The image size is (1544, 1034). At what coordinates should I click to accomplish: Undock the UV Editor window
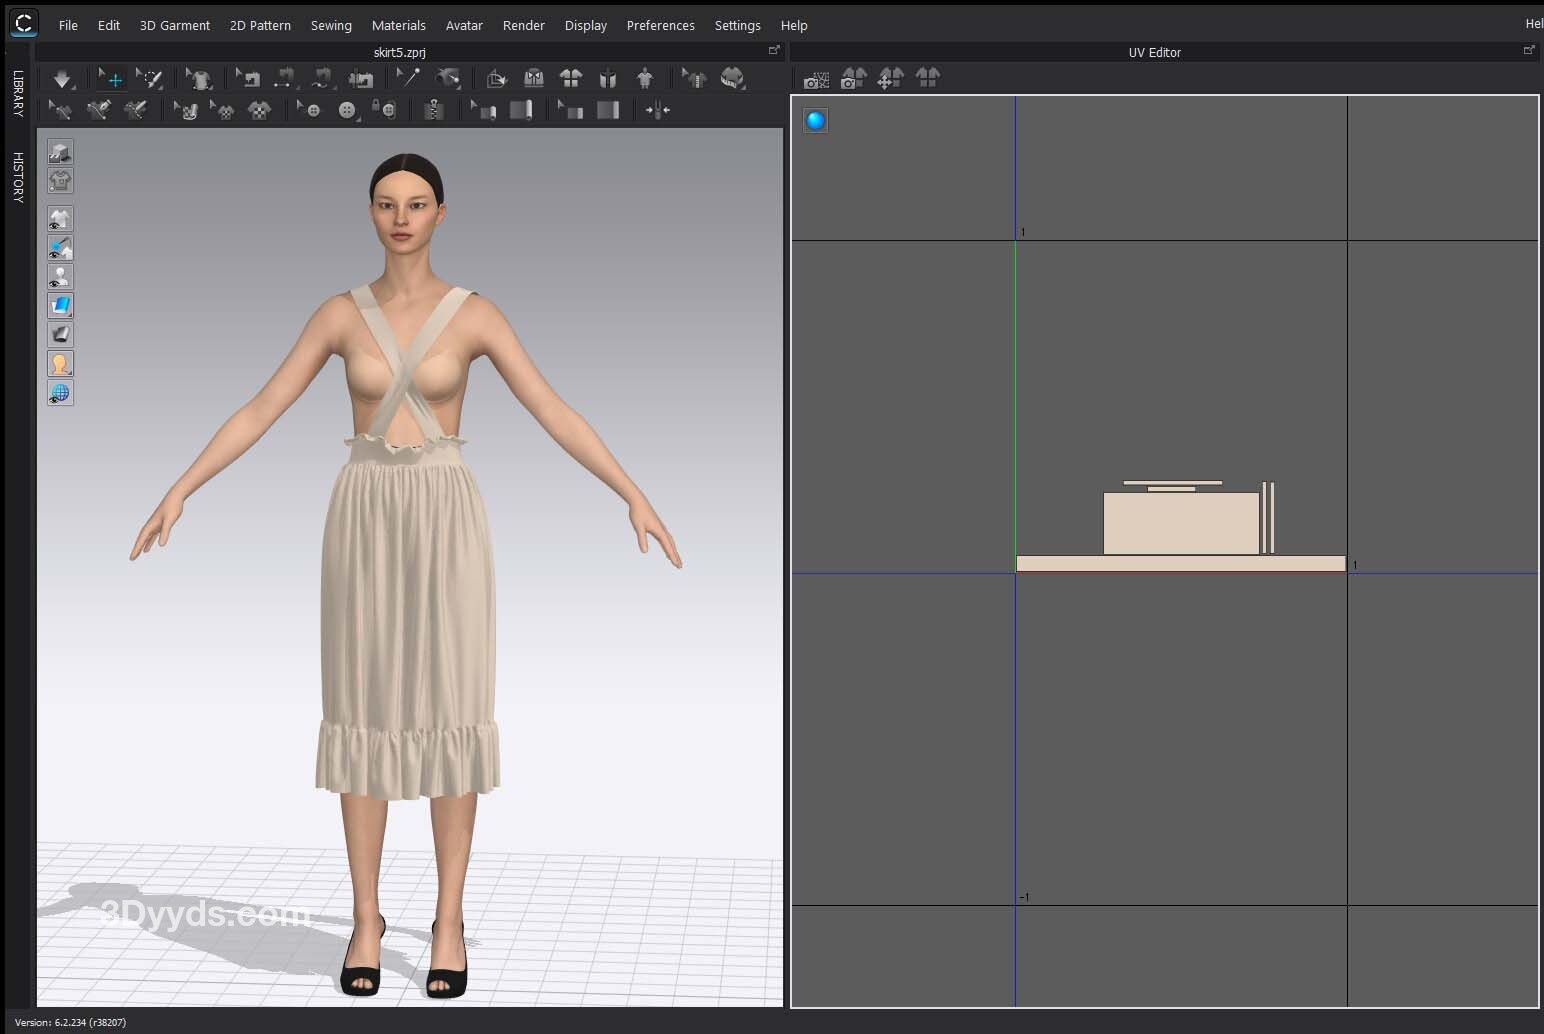[1528, 50]
